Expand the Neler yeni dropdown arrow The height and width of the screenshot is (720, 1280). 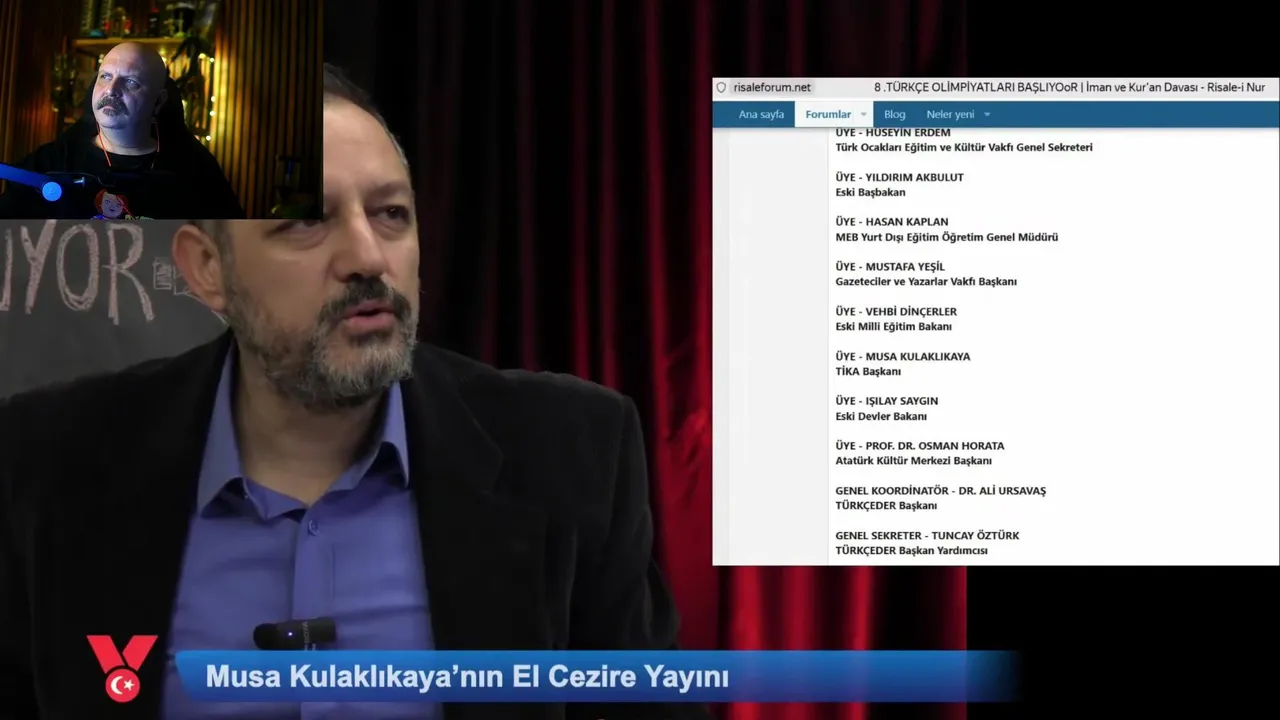[x=987, y=114]
